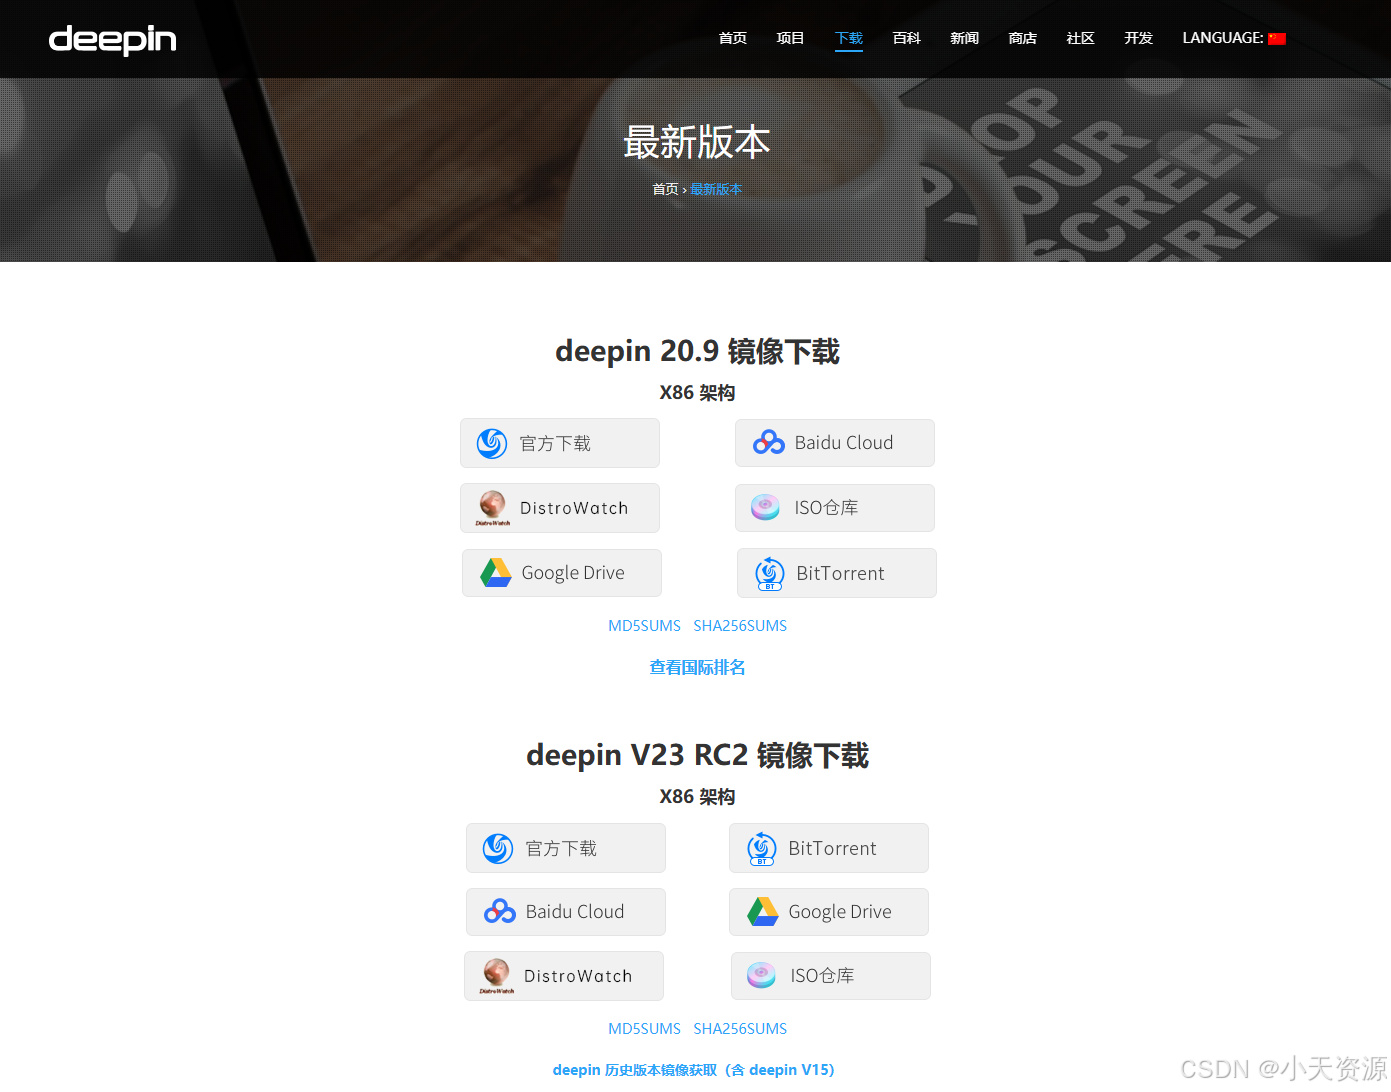Click the deepin logo in header
Screen dimensions: 1391x1092
tap(112, 40)
